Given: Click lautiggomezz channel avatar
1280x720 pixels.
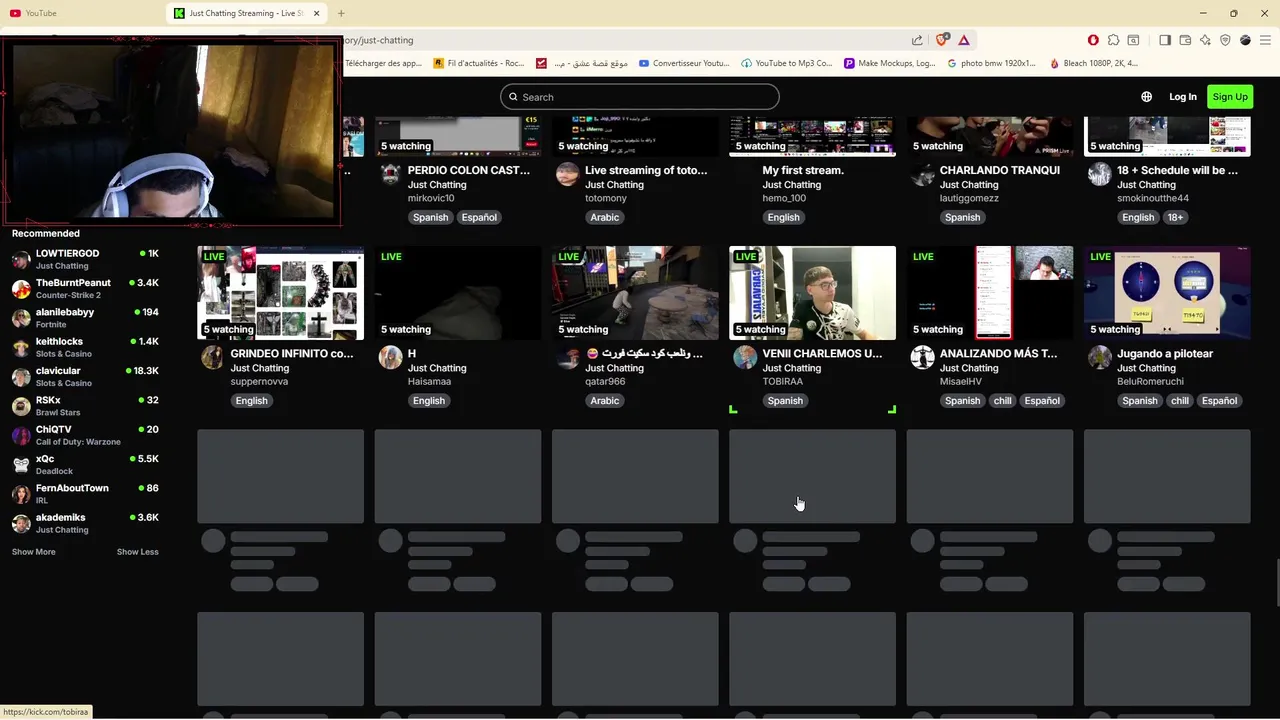Looking at the screenshot, I should (x=922, y=174).
